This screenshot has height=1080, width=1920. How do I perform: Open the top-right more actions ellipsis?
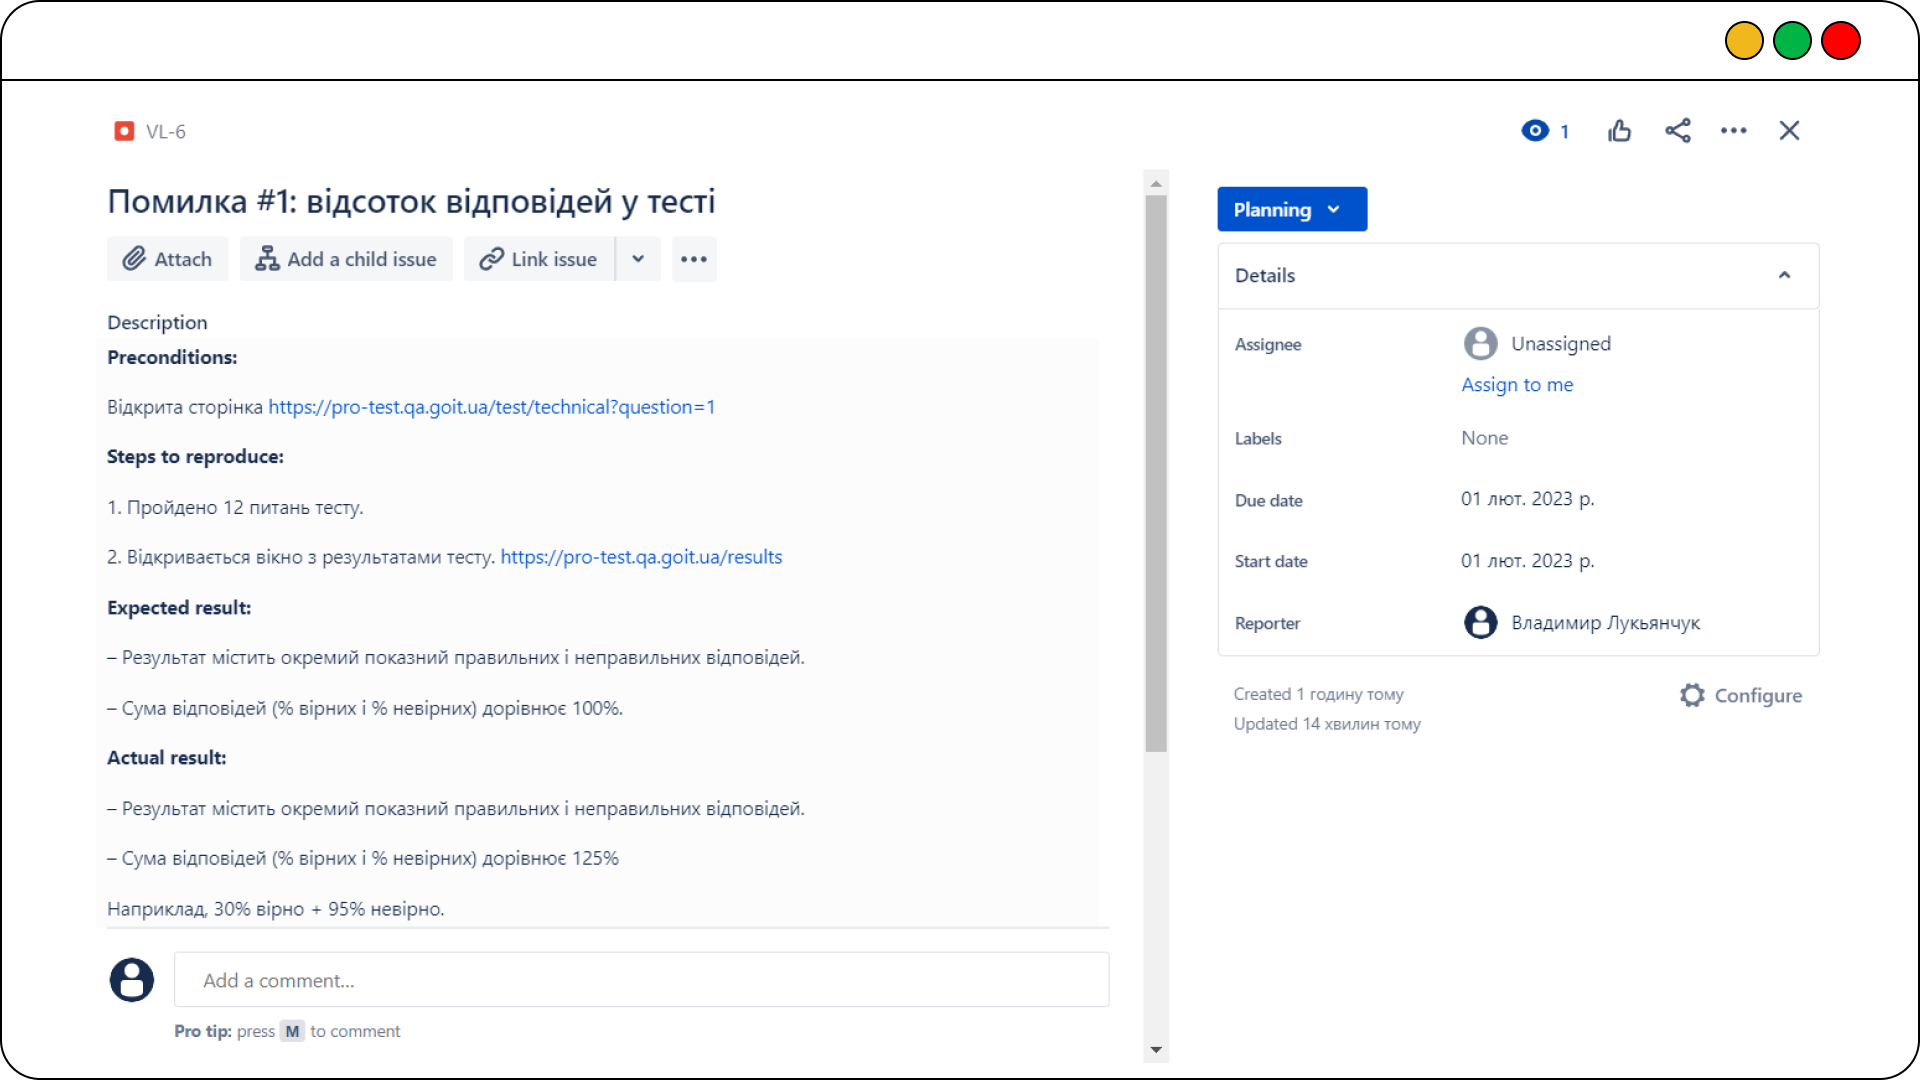pos(1734,131)
